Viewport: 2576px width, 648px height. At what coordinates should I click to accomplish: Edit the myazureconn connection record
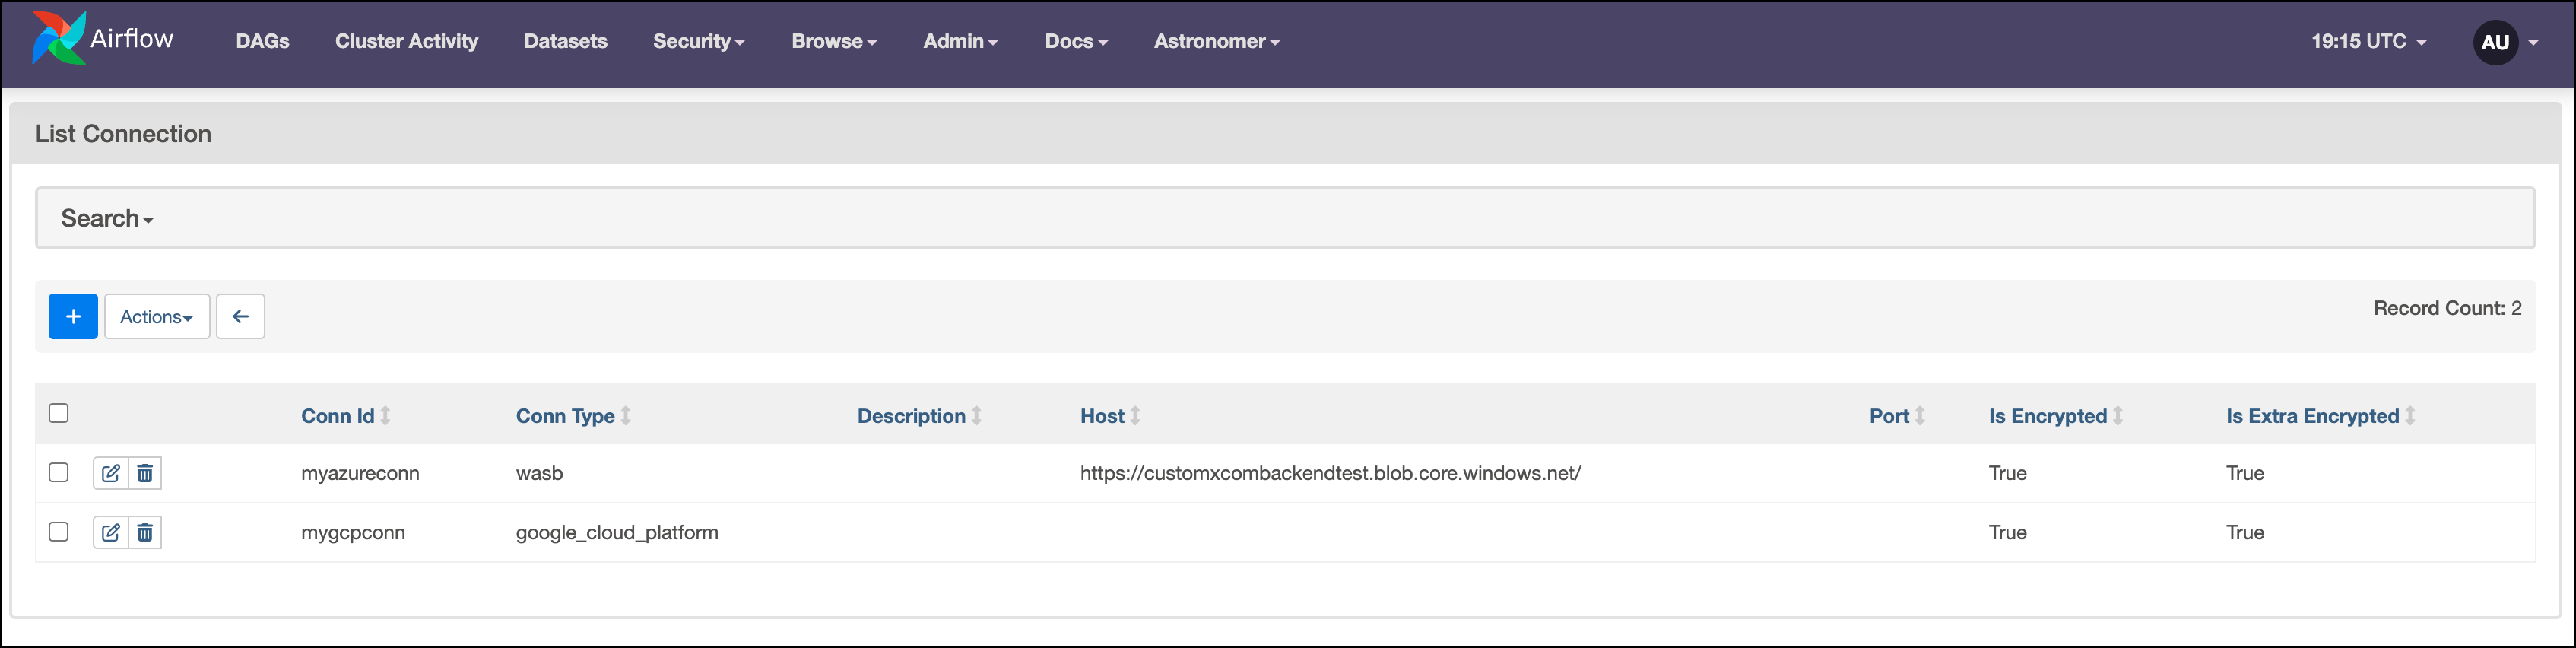111,473
